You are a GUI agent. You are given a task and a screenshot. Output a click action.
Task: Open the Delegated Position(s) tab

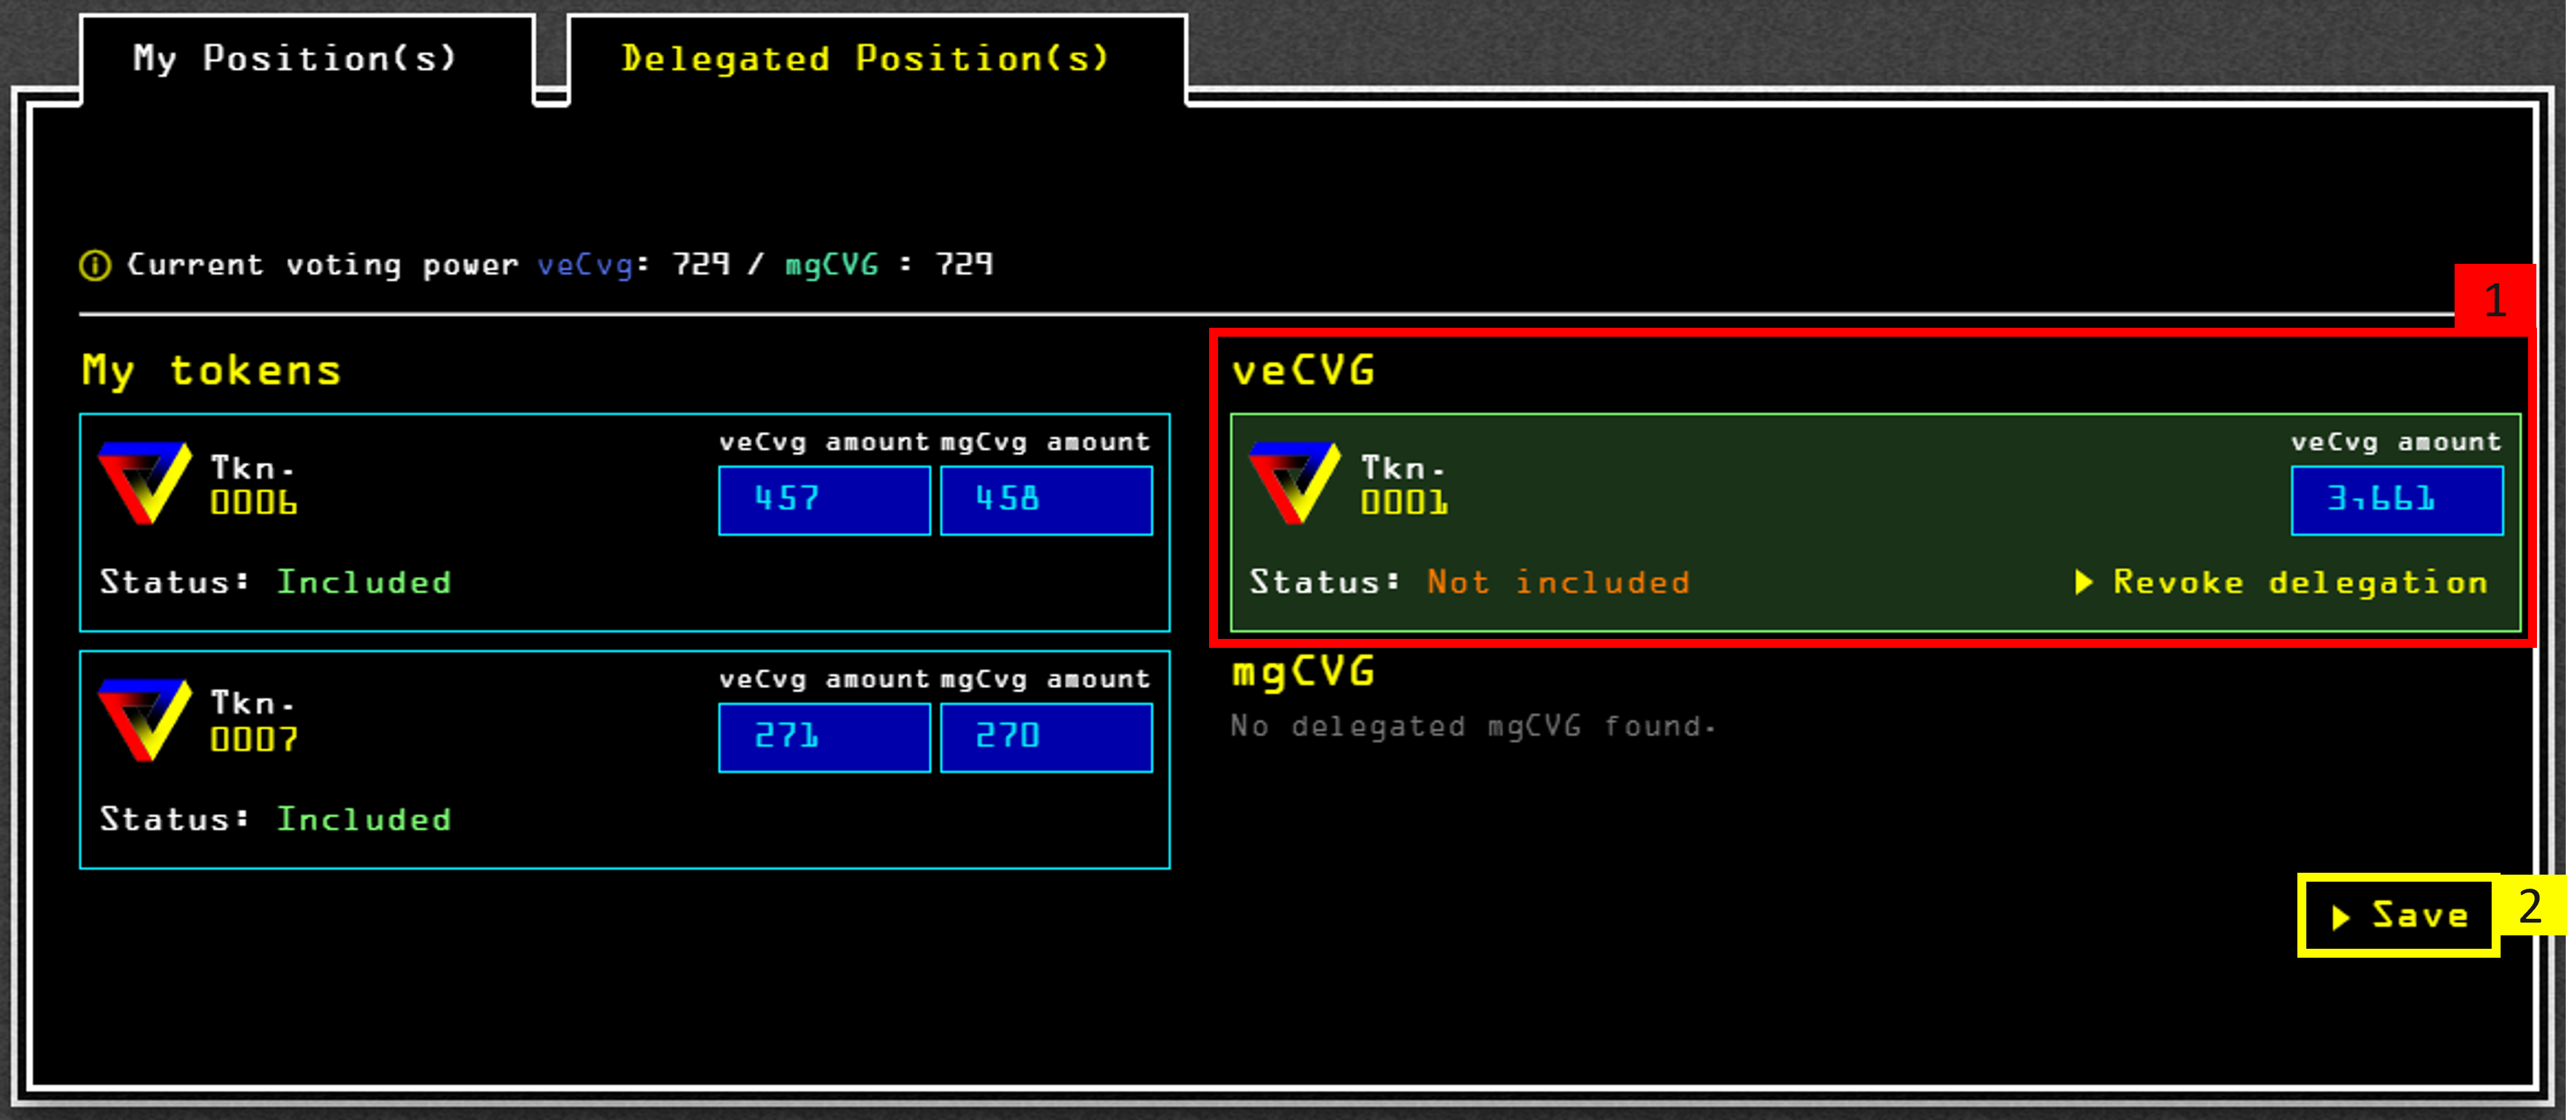tap(865, 58)
